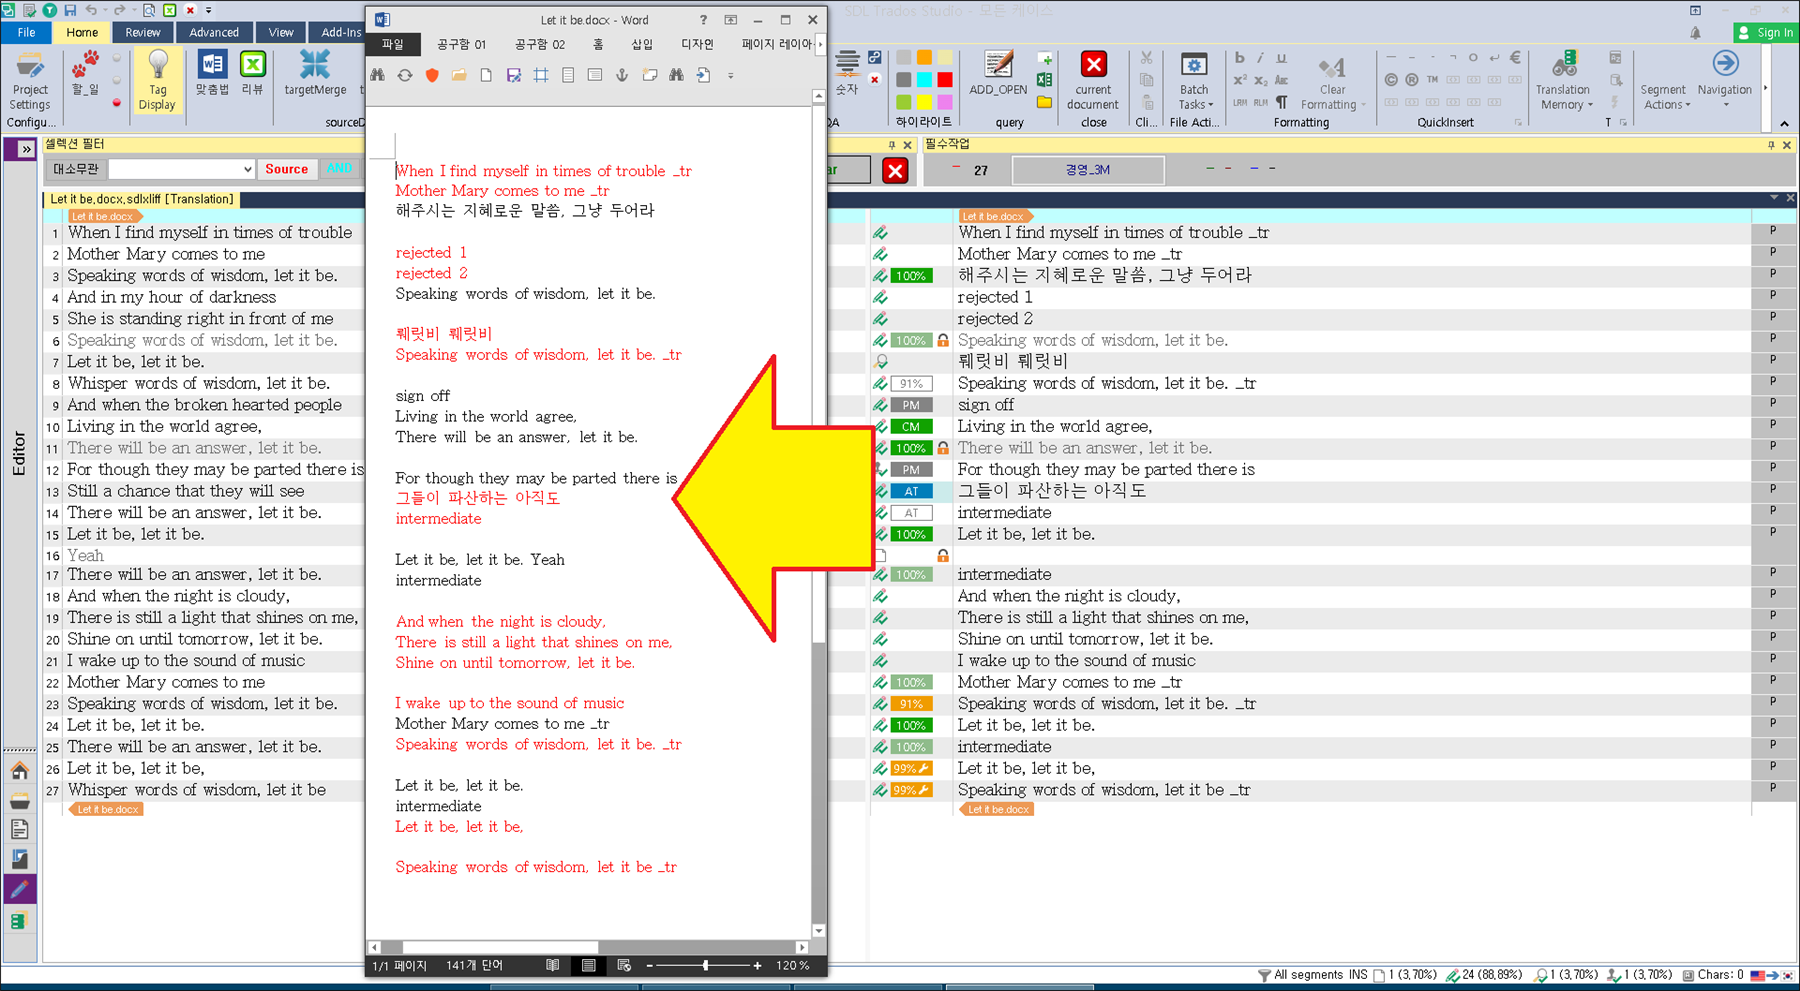Pick the orange highlight swatch
Viewport: 1800px width, 991px height.
(924, 58)
